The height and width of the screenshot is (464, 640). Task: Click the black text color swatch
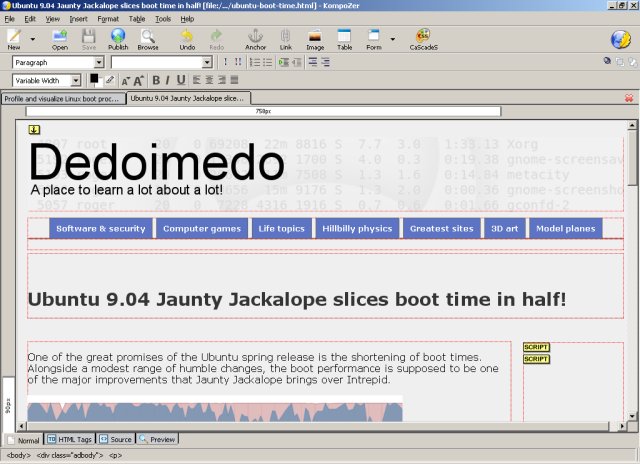coord(94,79)
